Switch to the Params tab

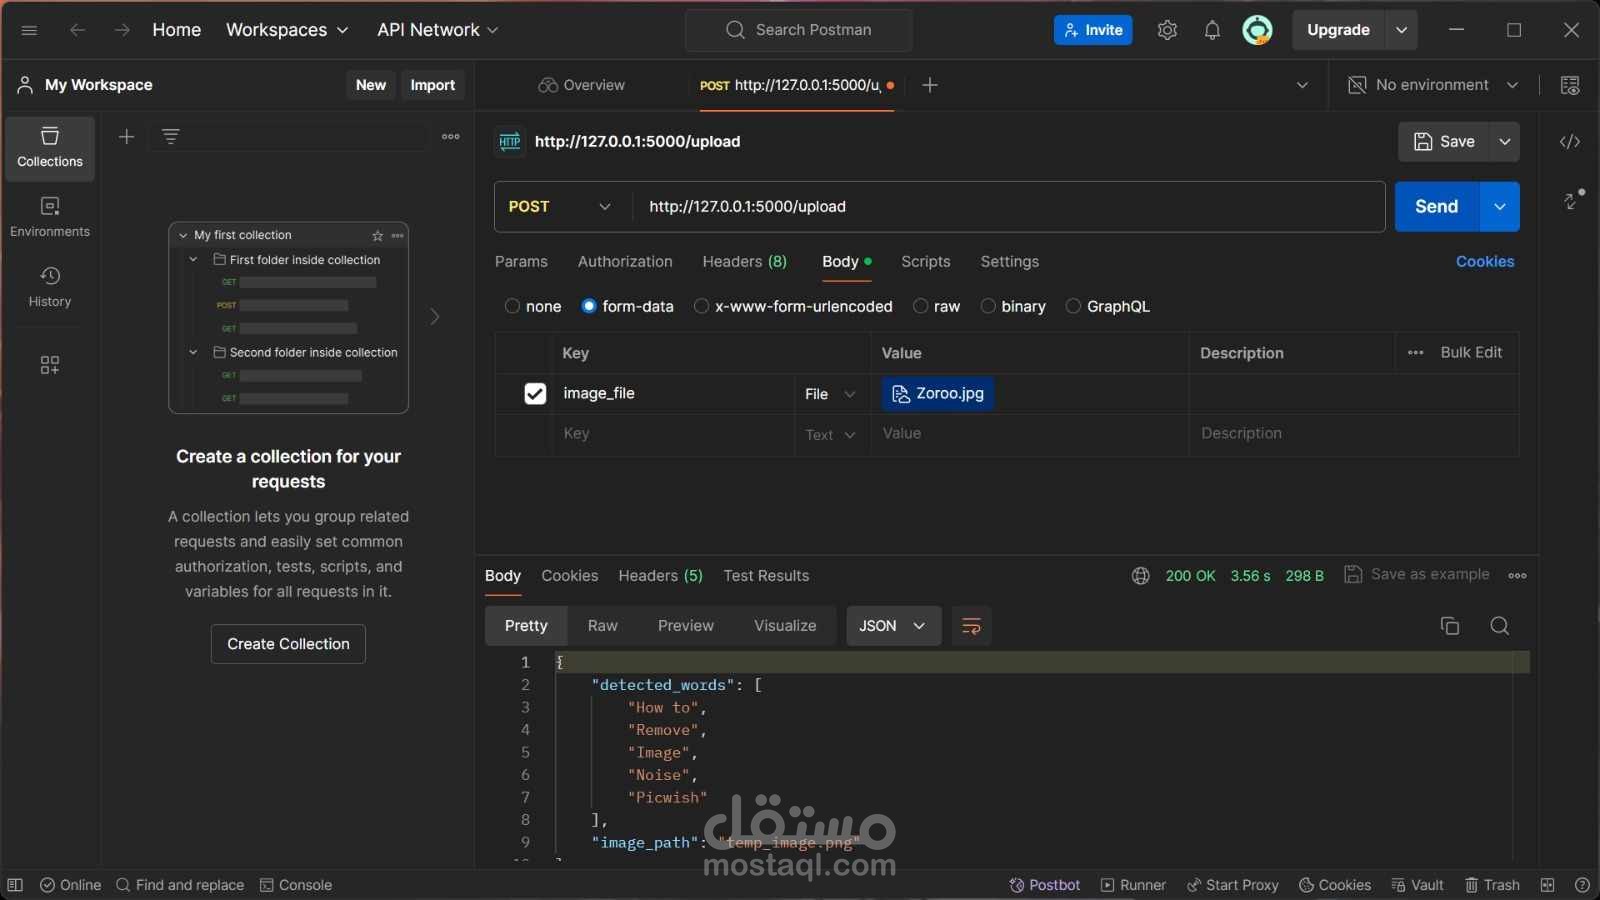click(x=521, y=262)
